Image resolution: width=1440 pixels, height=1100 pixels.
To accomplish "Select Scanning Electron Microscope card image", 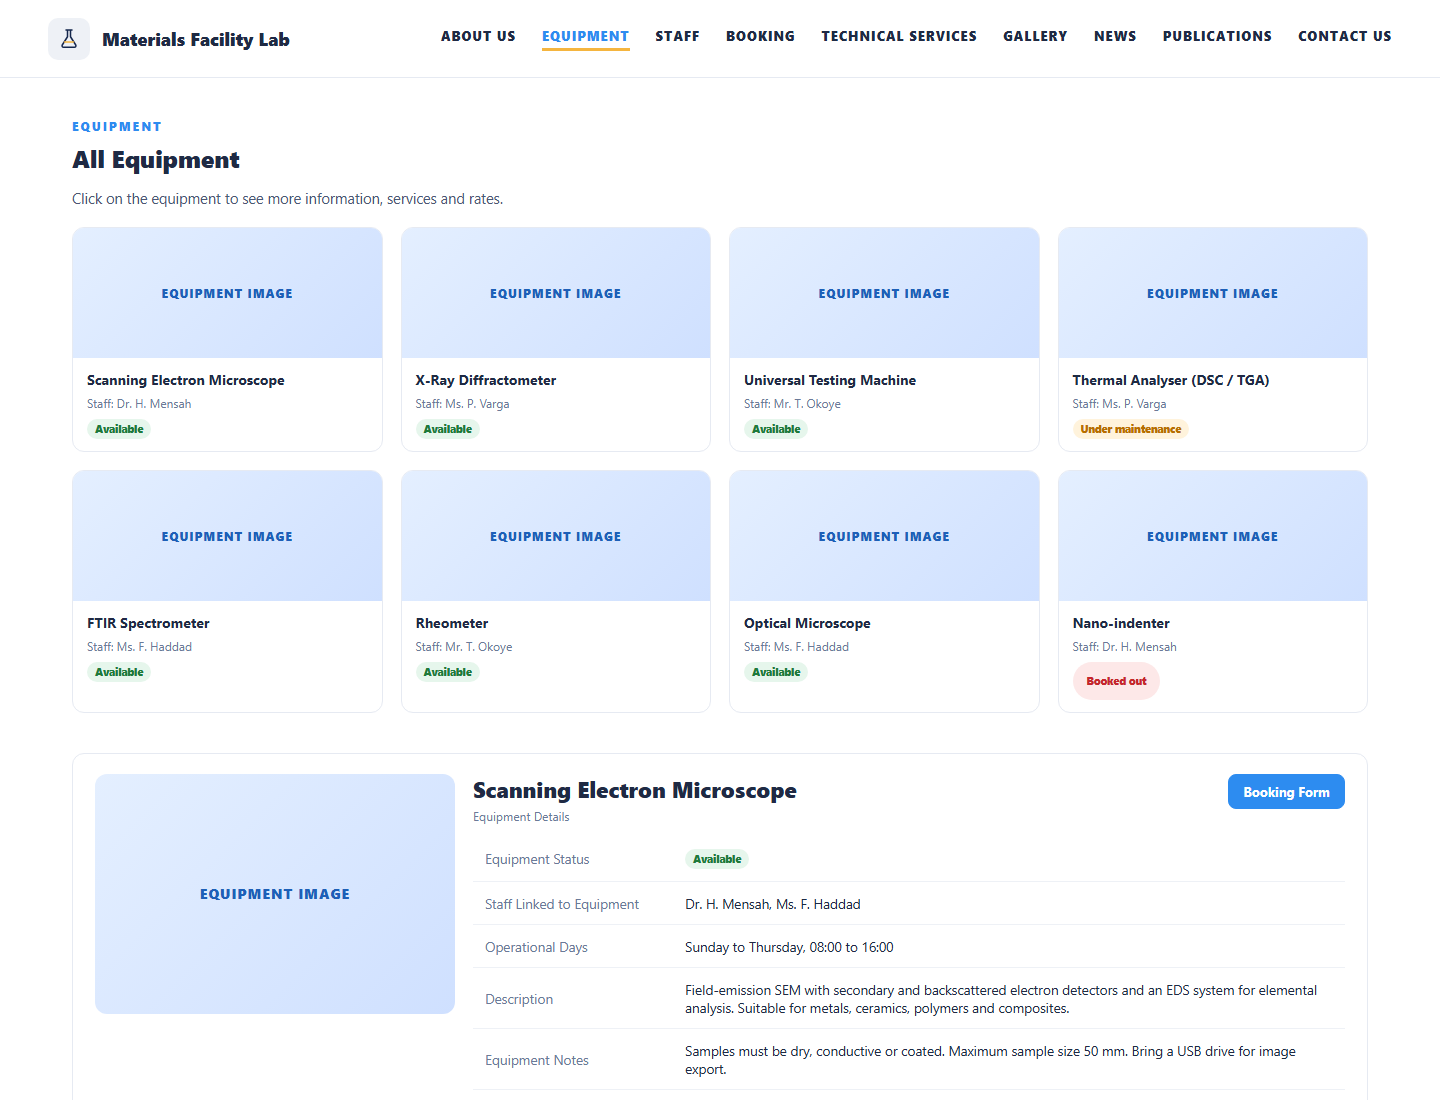I will click(x=227, y=293).
